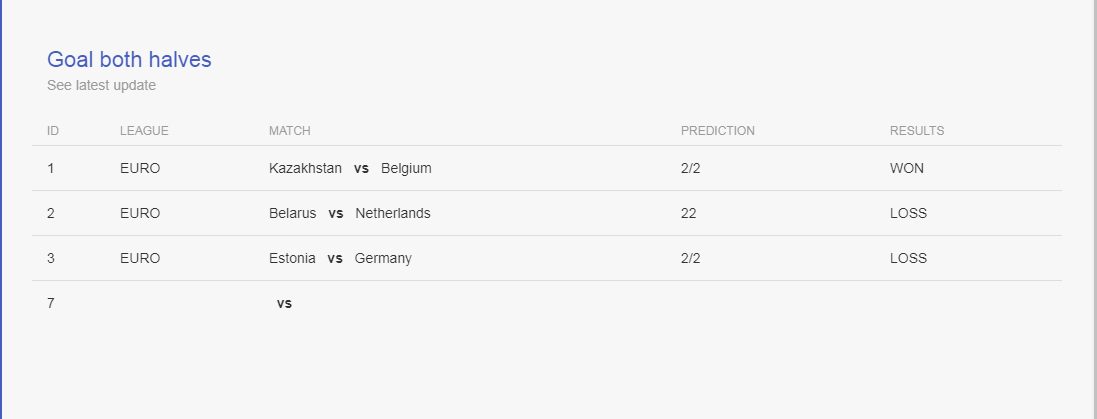Select the RESULTS column header
This screenshot has width=1097, height=419.
pyautogui.click(x=917, y=131)
